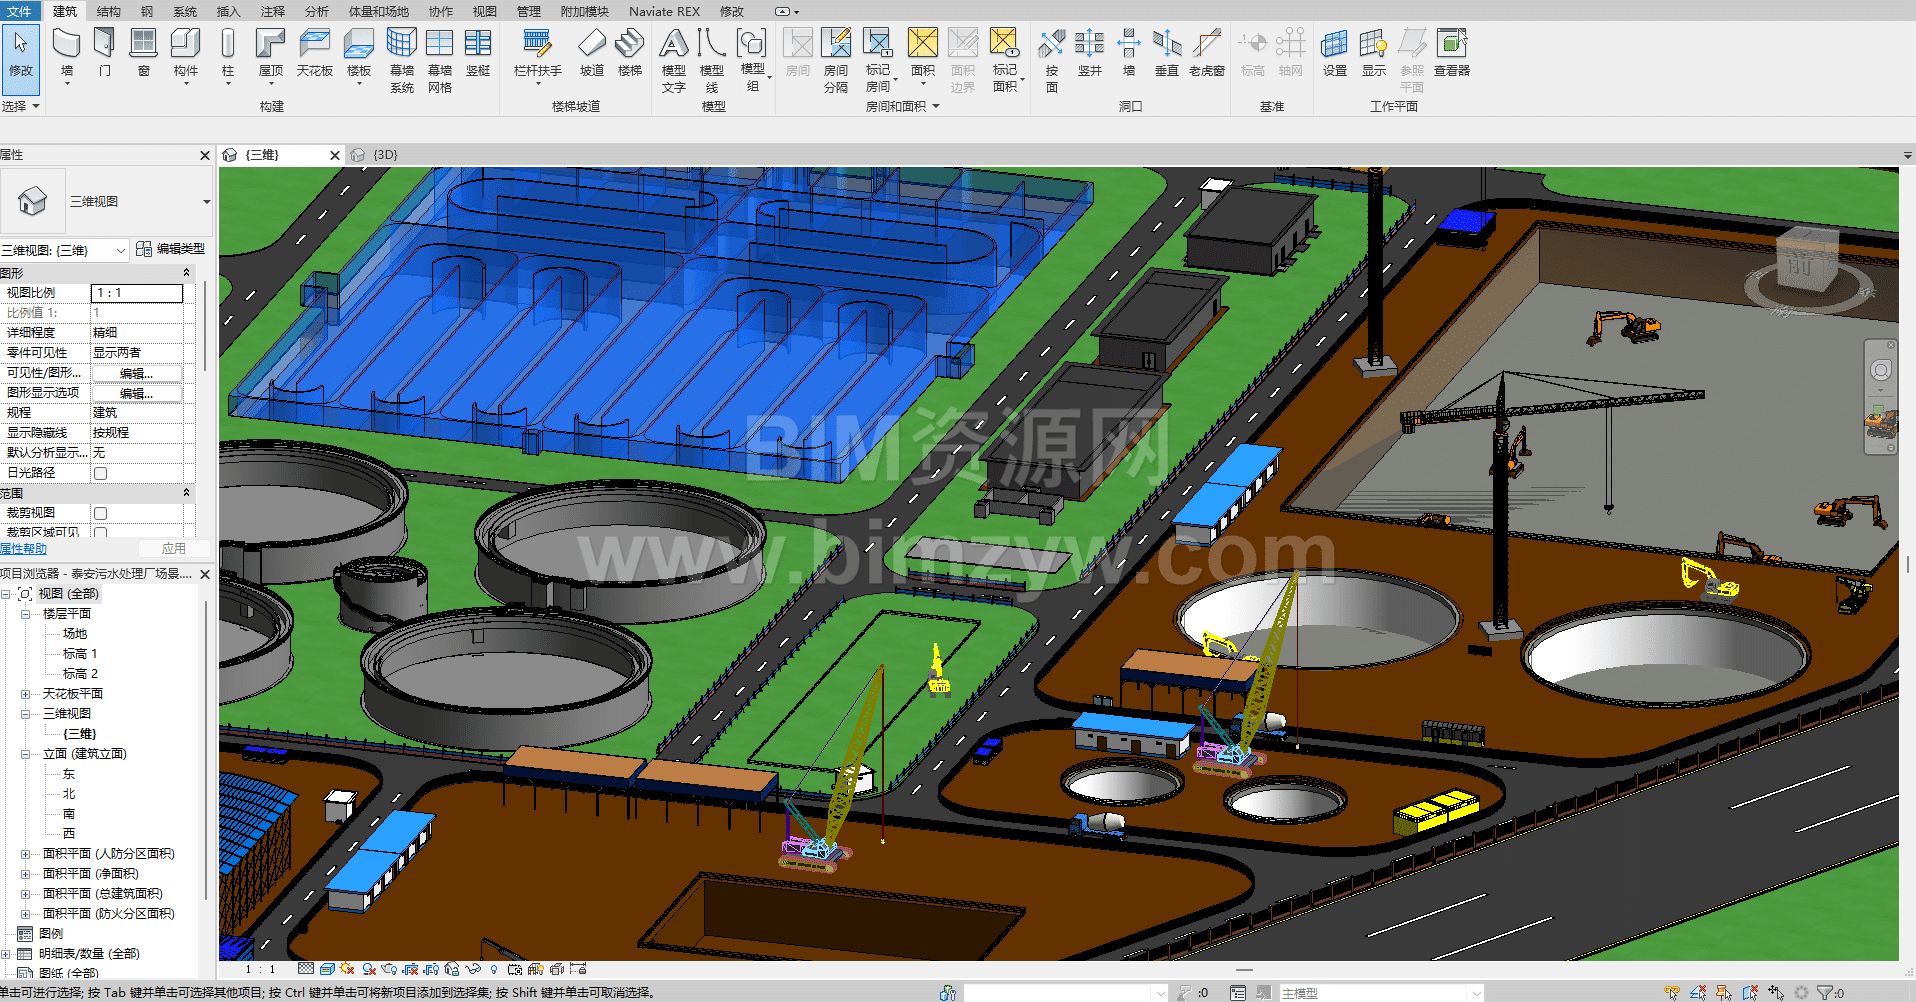
Task: Select the Ceiling (天花板) tool
Action: [x=315, y=53]
